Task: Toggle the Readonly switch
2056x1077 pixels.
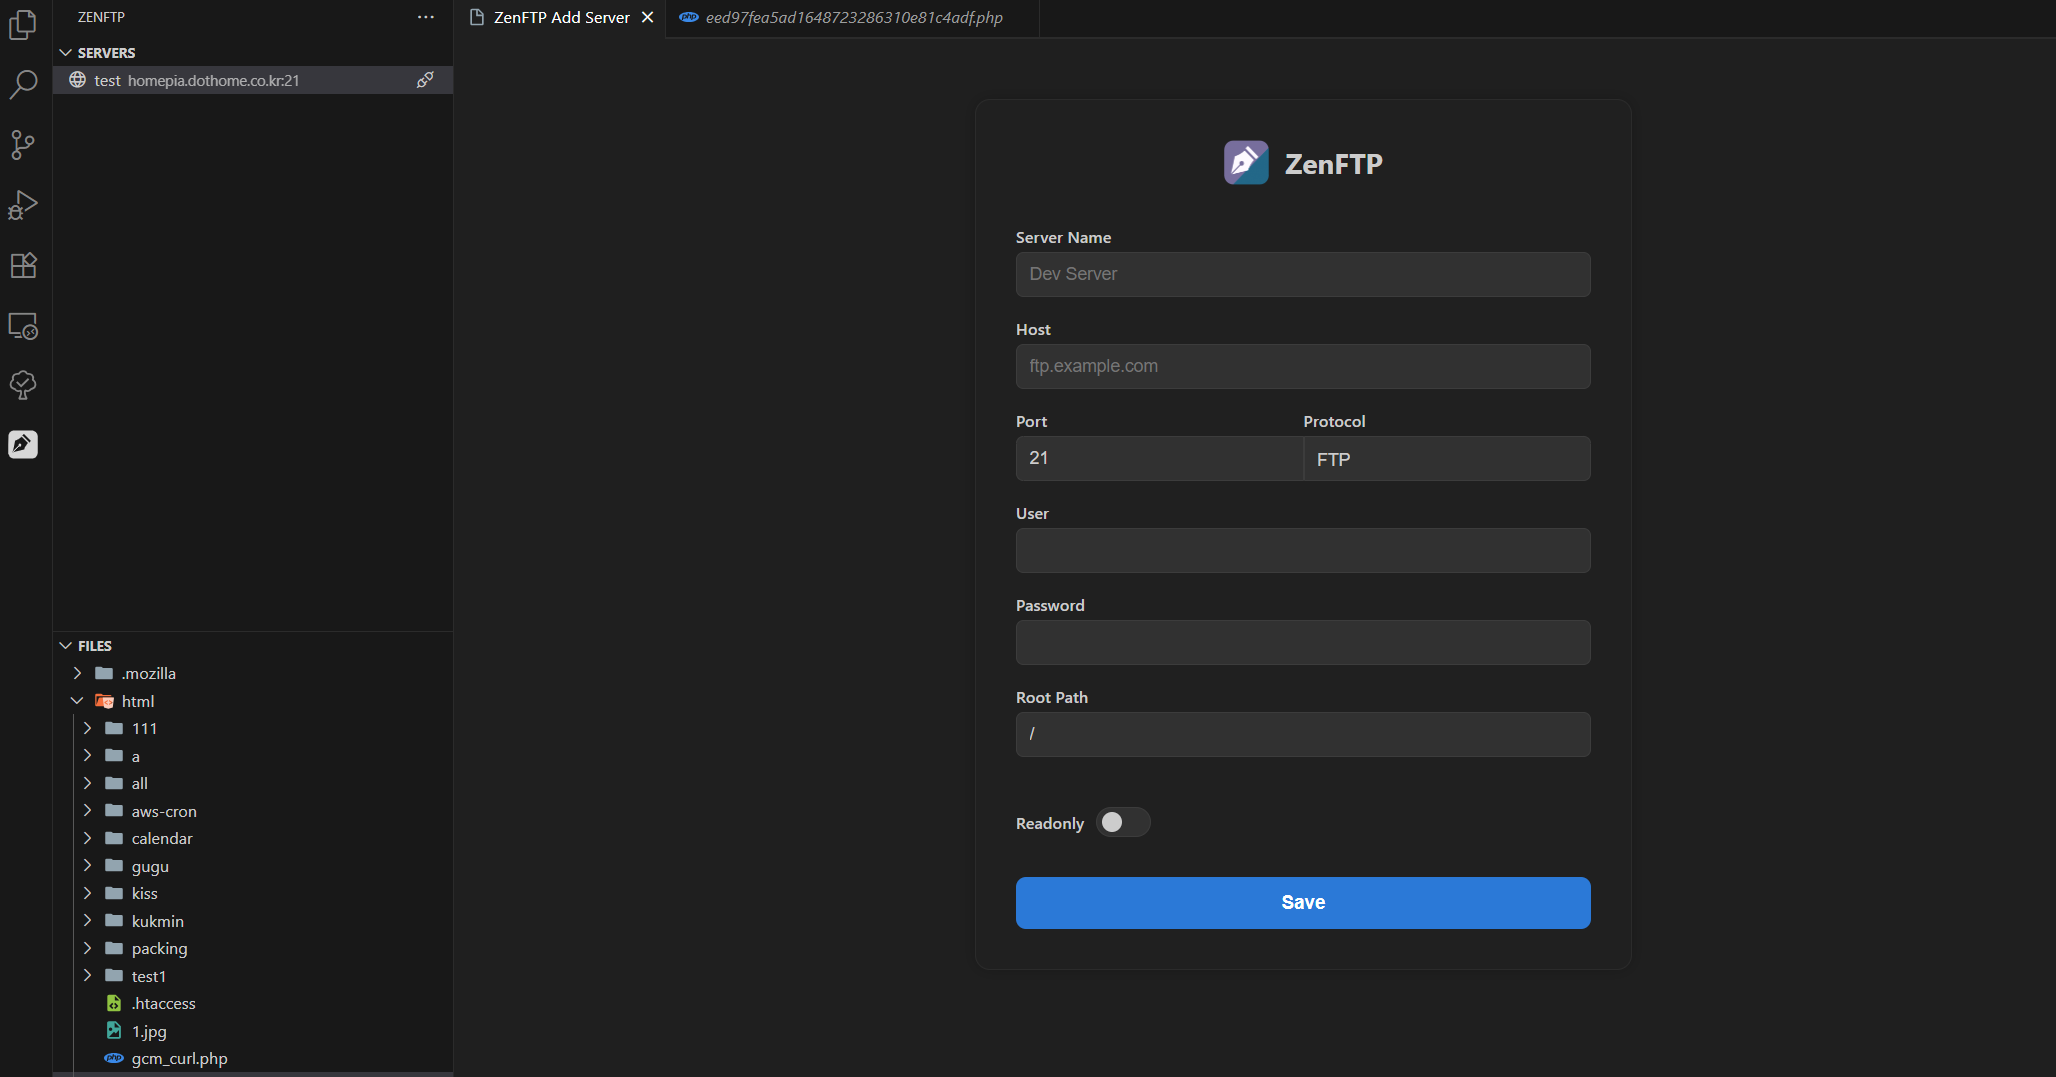Action: 1123,822
